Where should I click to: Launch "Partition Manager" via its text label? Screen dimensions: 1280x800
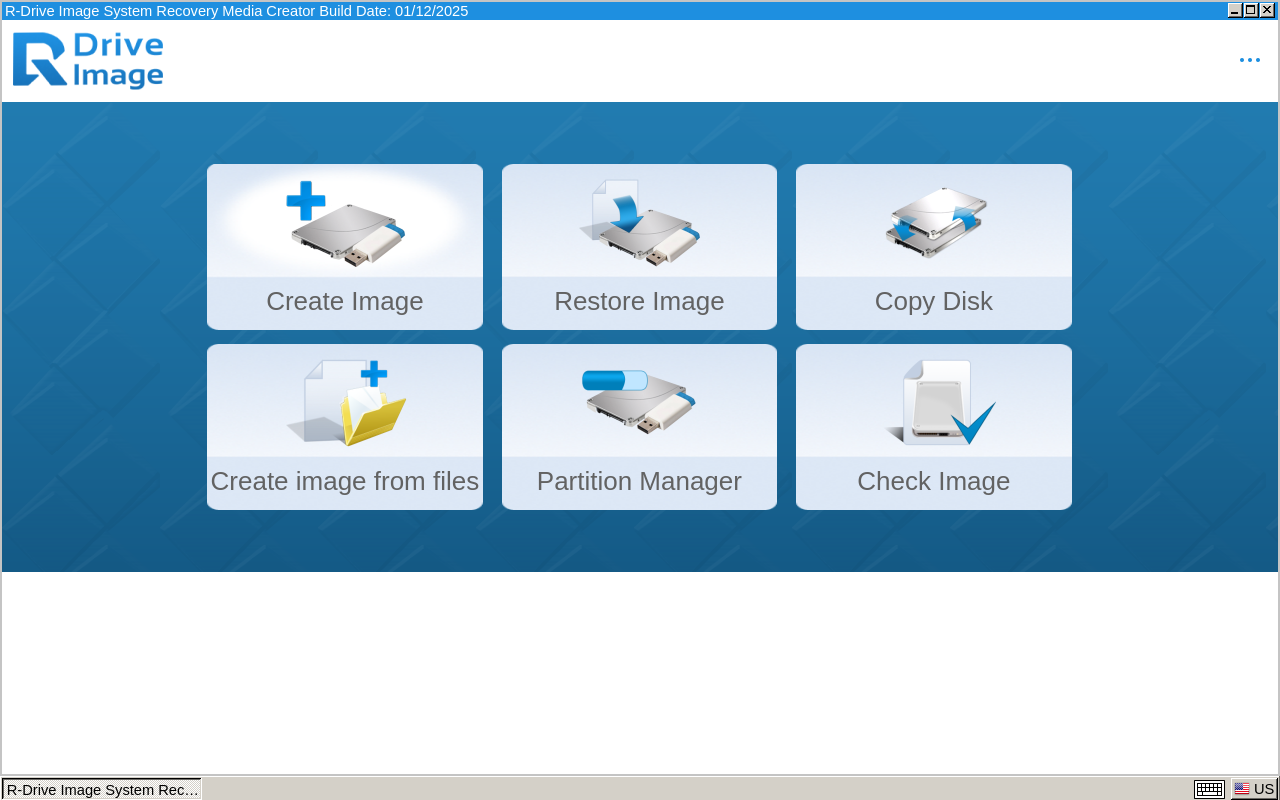click(639, 481)
